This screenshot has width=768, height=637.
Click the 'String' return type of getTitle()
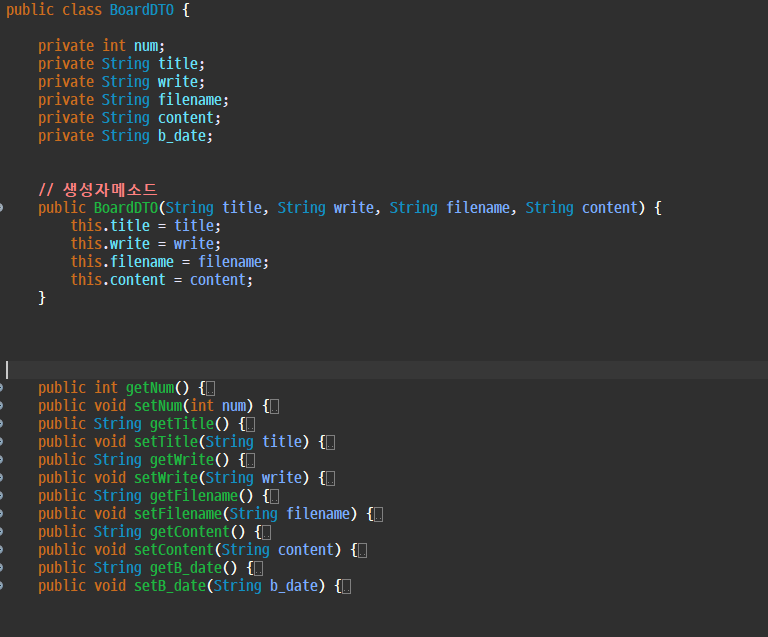click(x=118, y=424)
